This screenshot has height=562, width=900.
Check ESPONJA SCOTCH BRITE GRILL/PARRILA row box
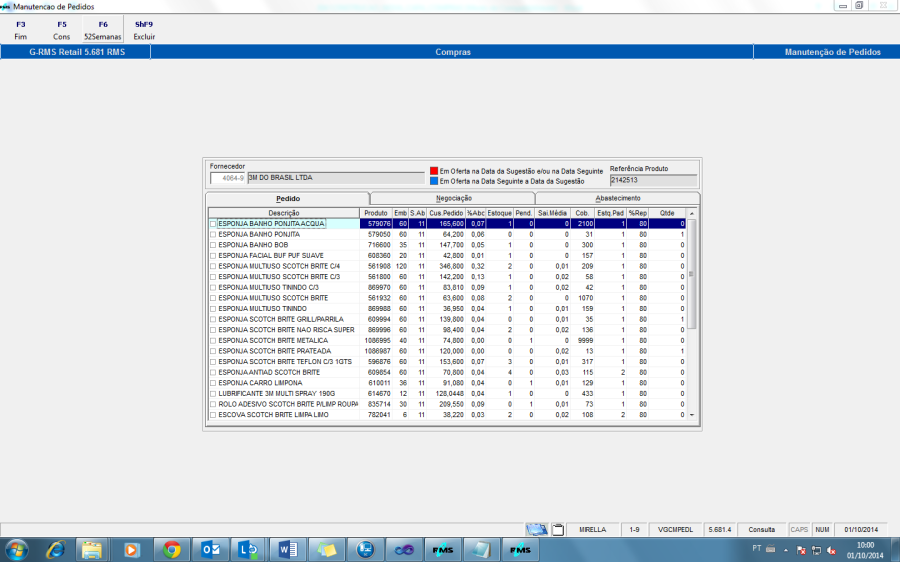tap(213, 320)
